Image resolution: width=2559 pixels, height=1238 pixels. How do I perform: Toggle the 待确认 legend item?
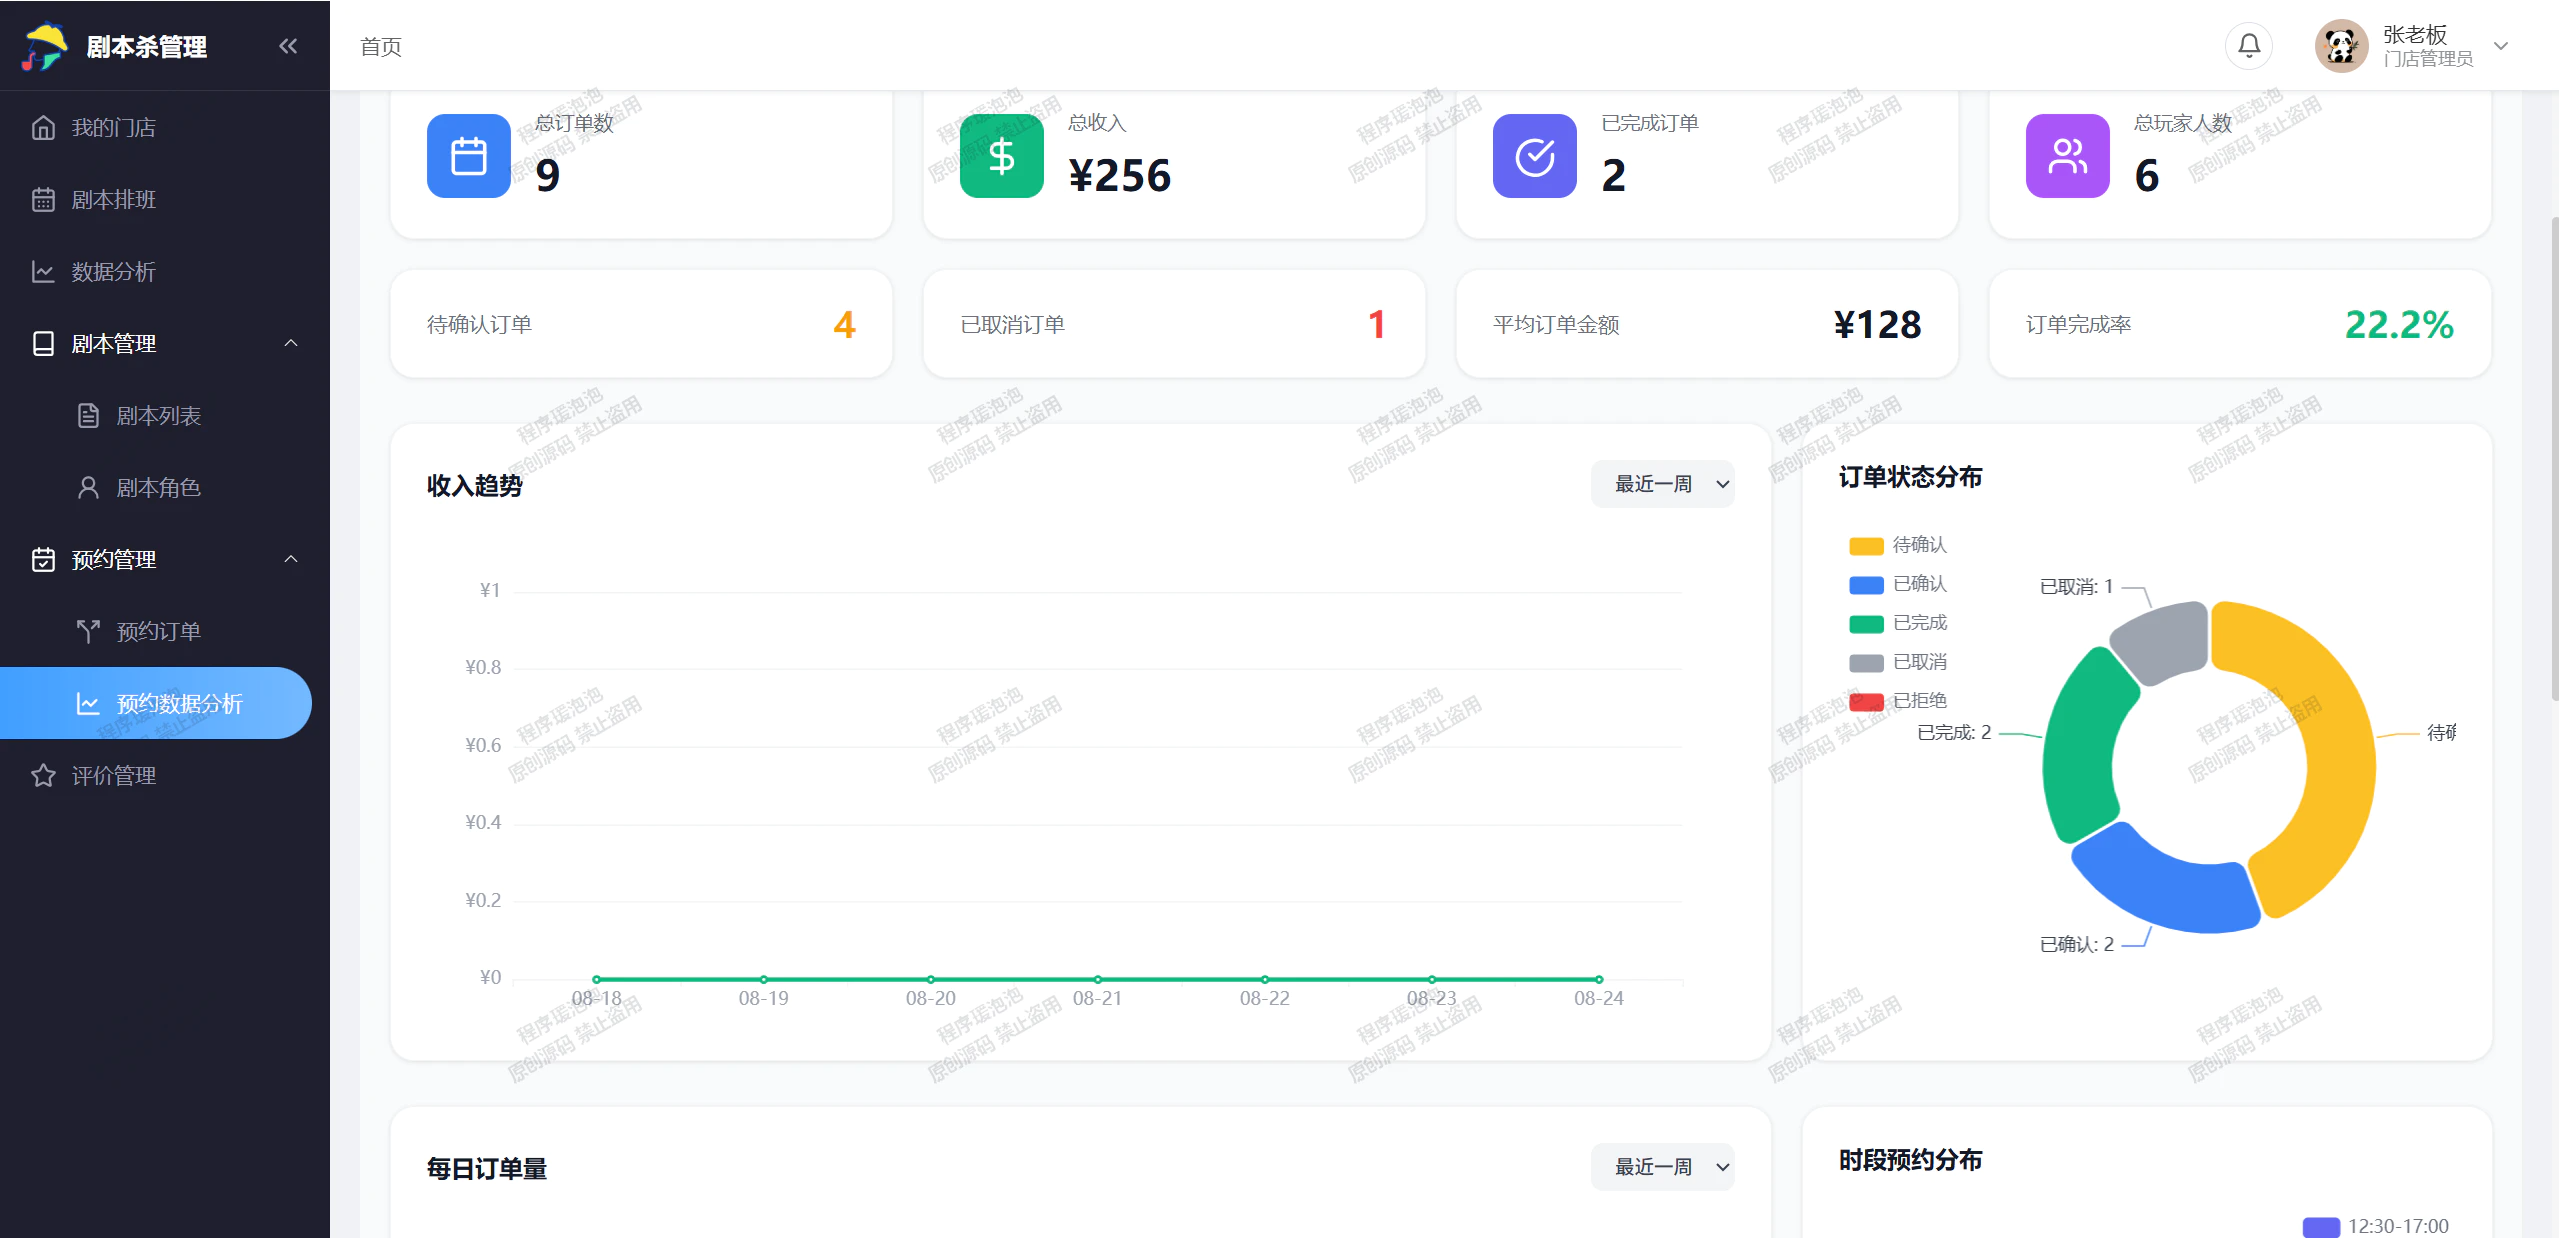click(1898, 545)
